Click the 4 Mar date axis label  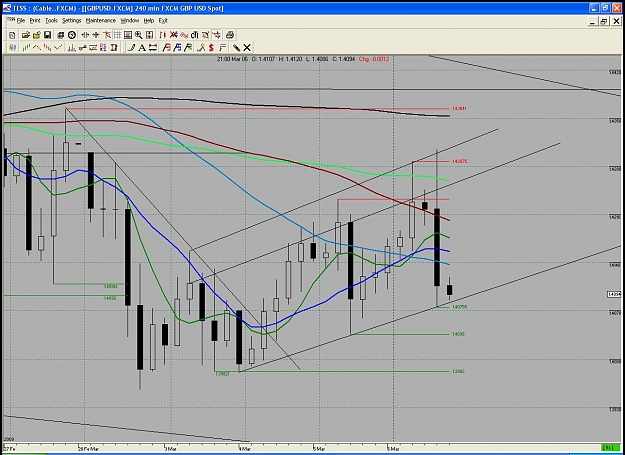click(244, 449)
